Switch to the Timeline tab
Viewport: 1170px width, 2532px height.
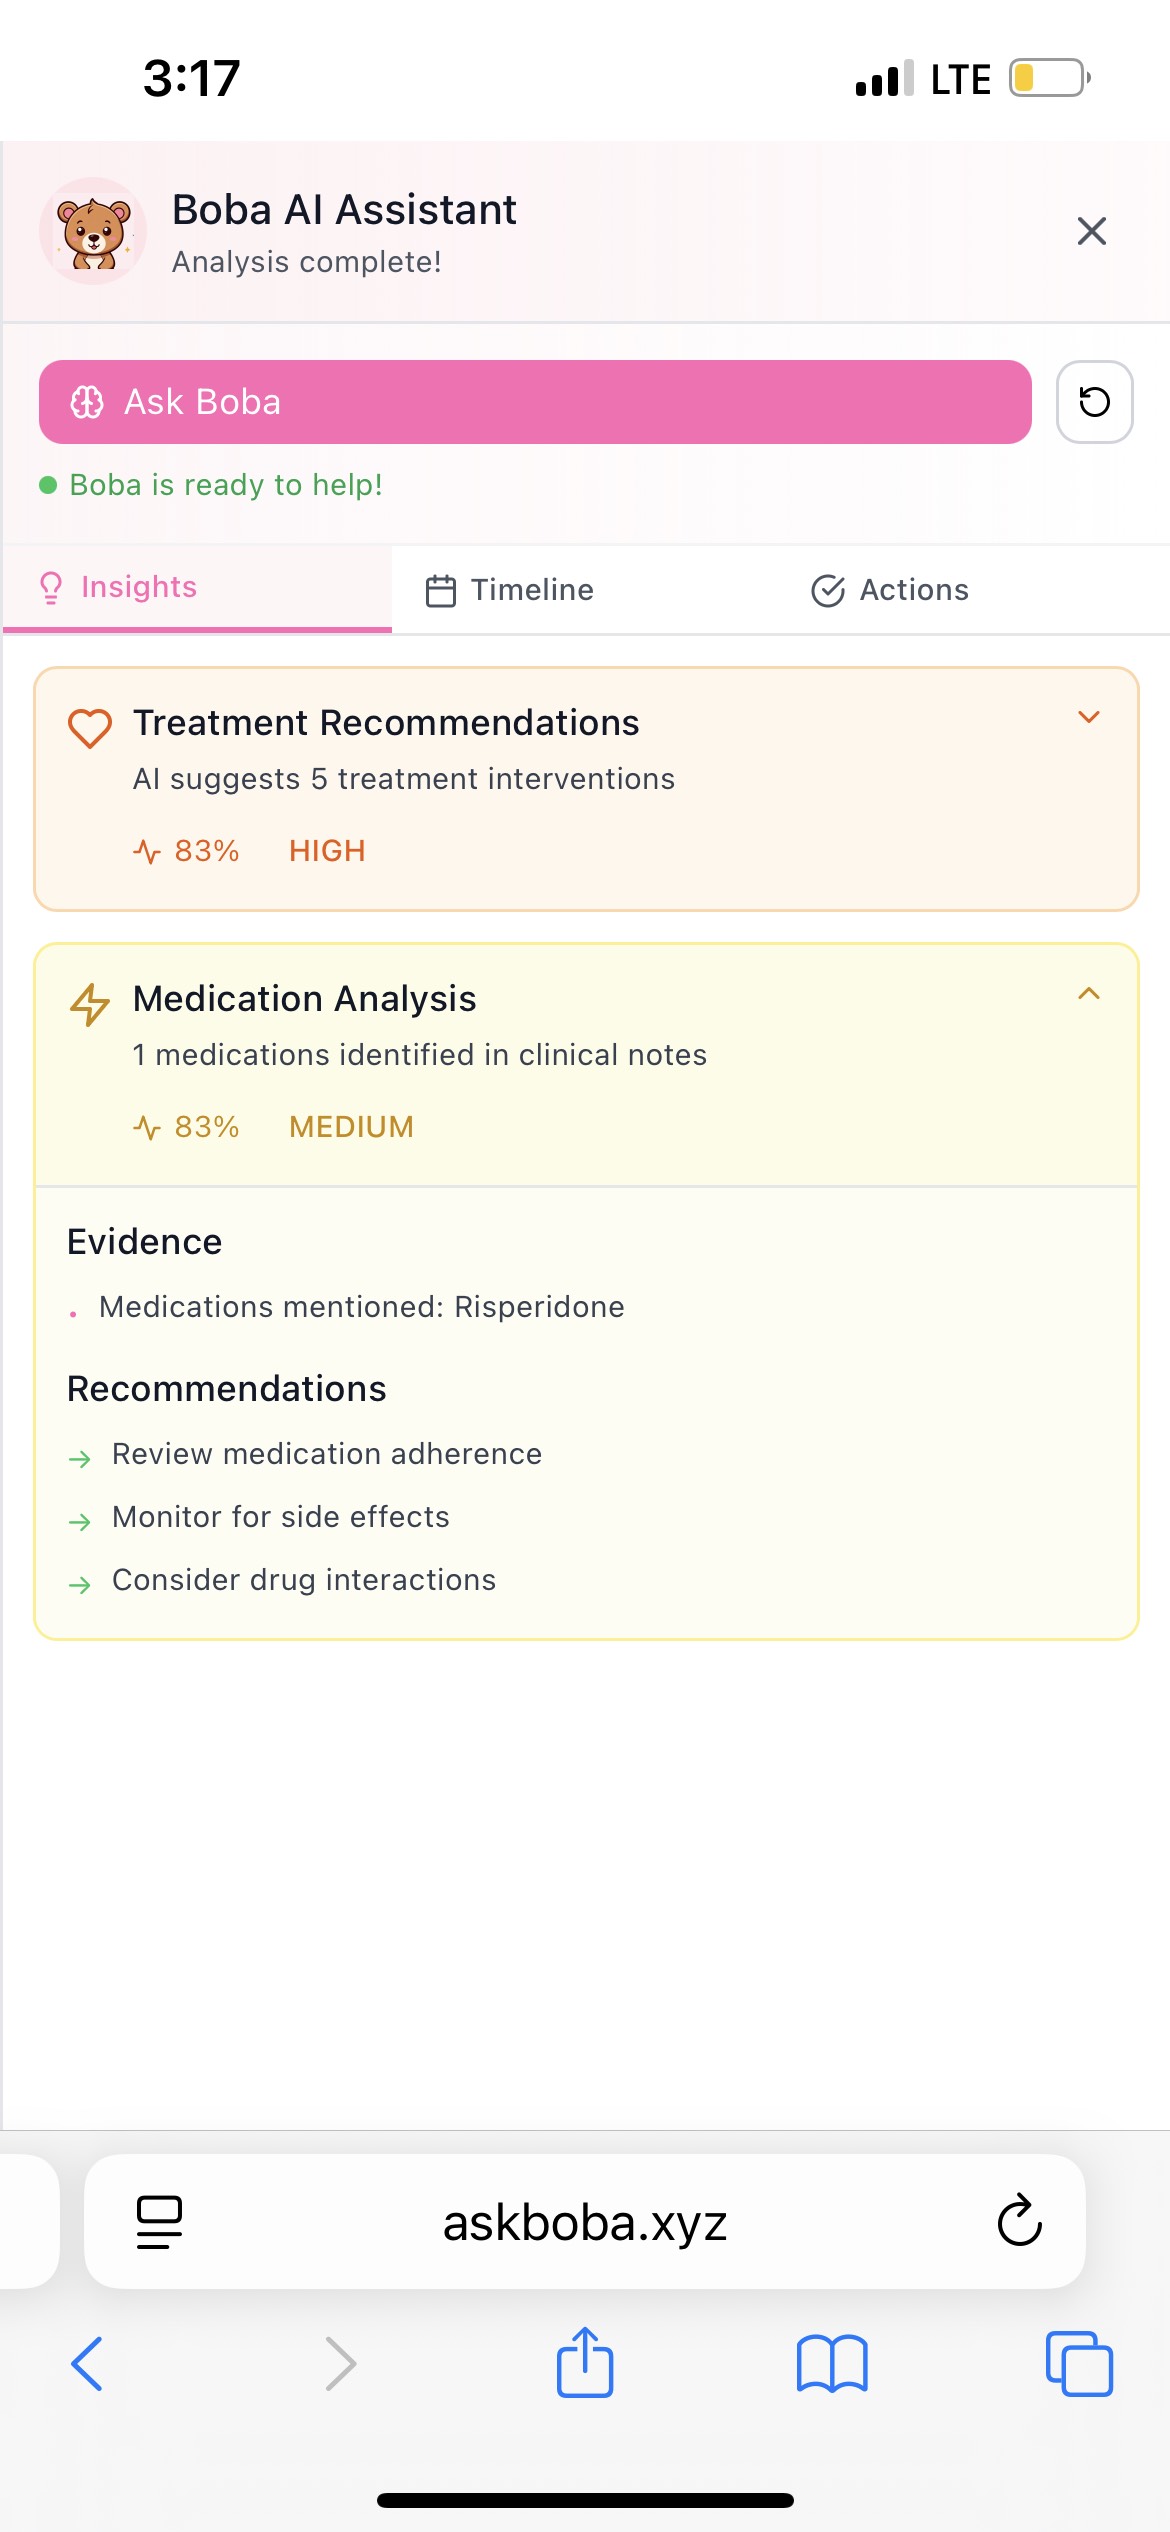coord(510,590)
